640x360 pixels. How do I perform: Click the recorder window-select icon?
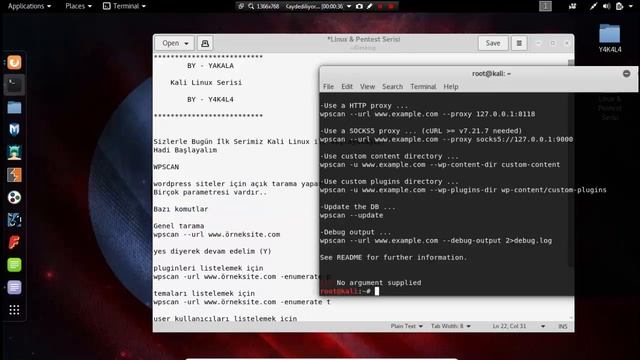coord(241,6)
